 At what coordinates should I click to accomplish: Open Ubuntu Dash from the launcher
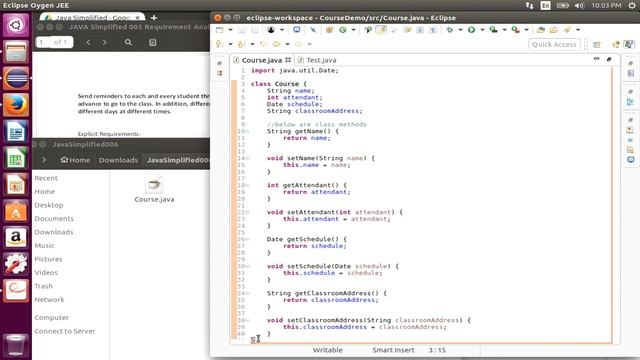16,25
